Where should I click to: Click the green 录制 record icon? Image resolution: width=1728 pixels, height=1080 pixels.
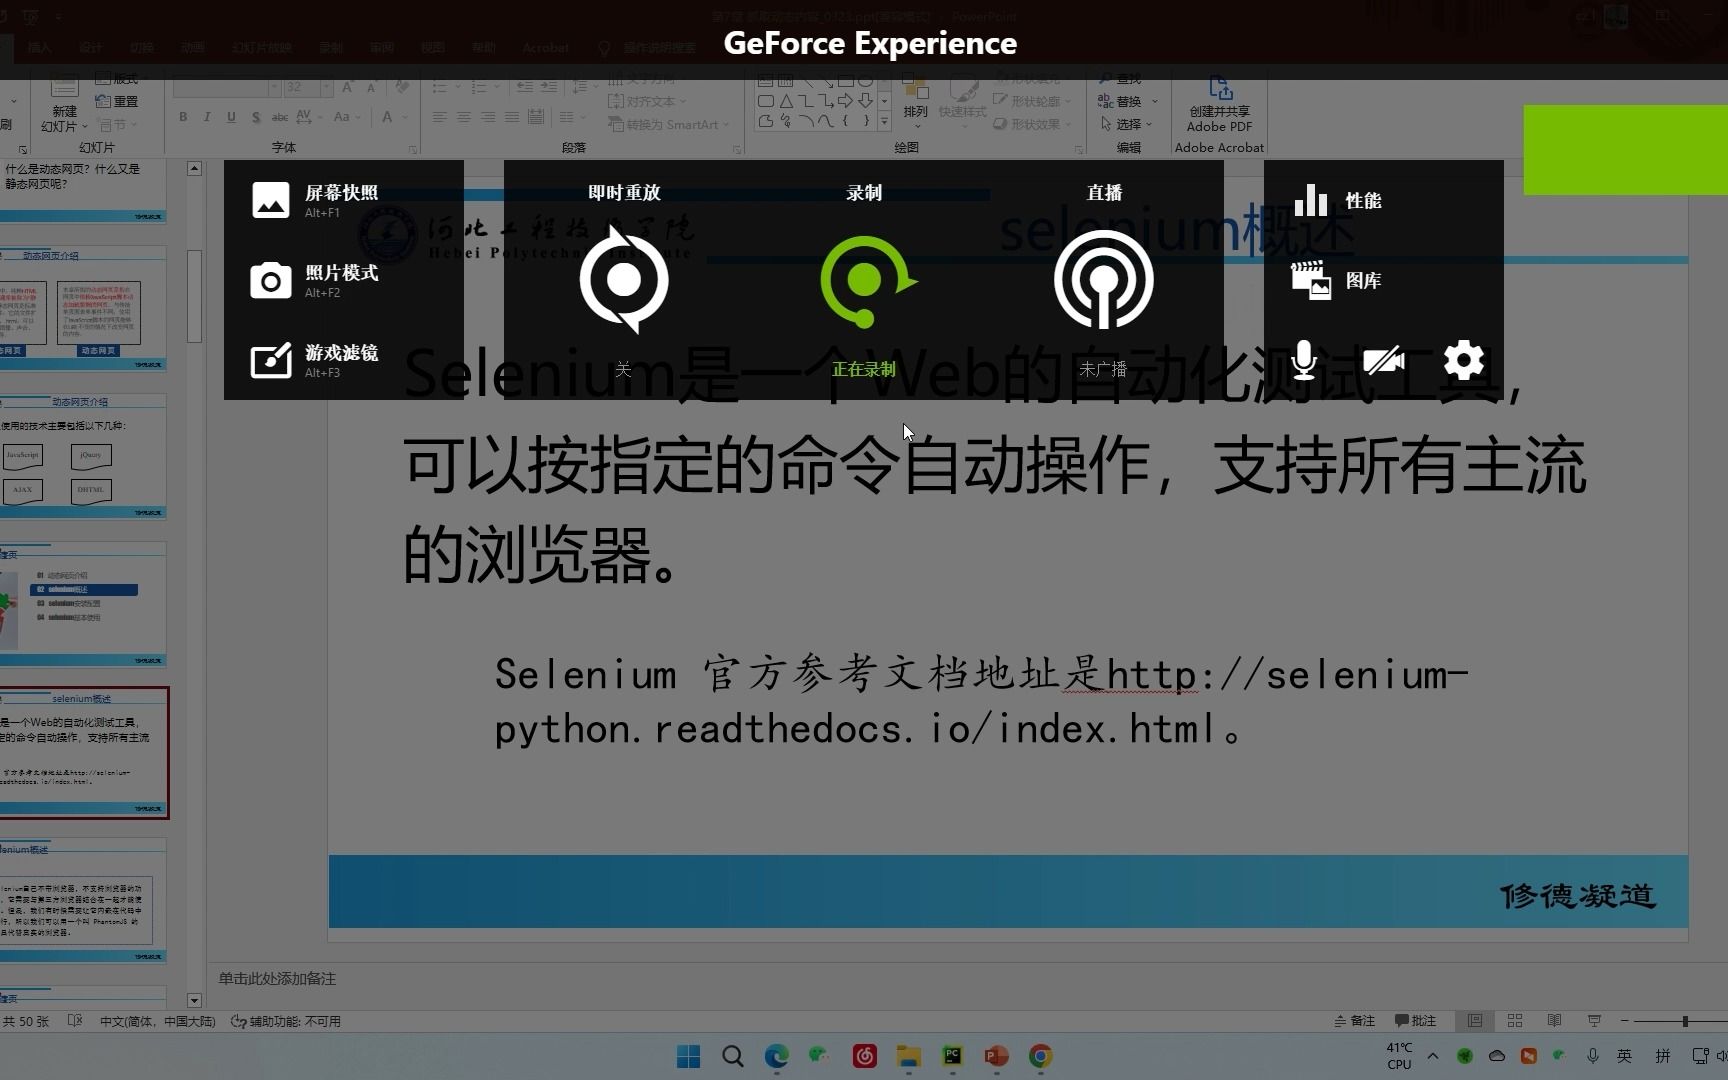866,282
